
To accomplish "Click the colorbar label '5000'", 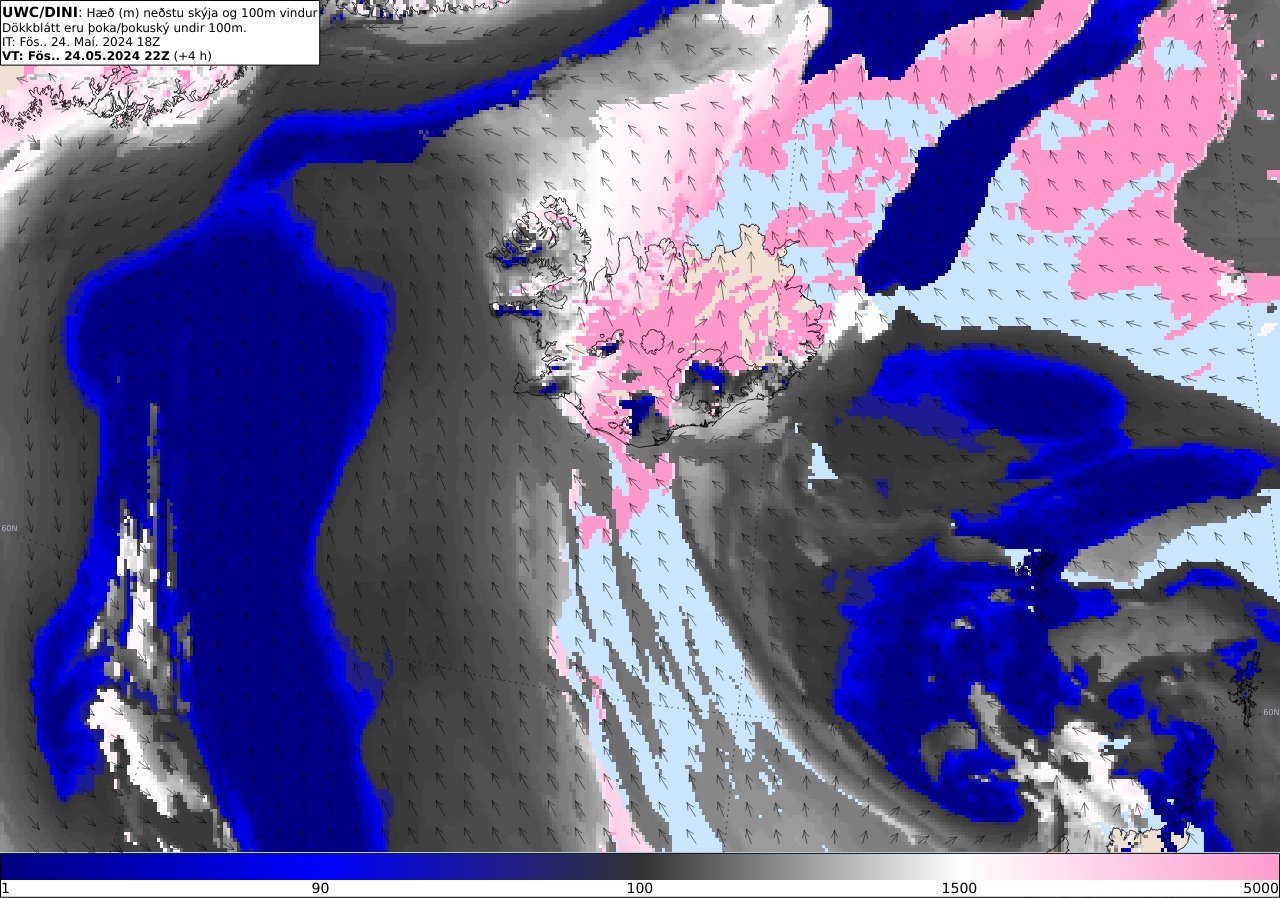I will (1261, 888).
